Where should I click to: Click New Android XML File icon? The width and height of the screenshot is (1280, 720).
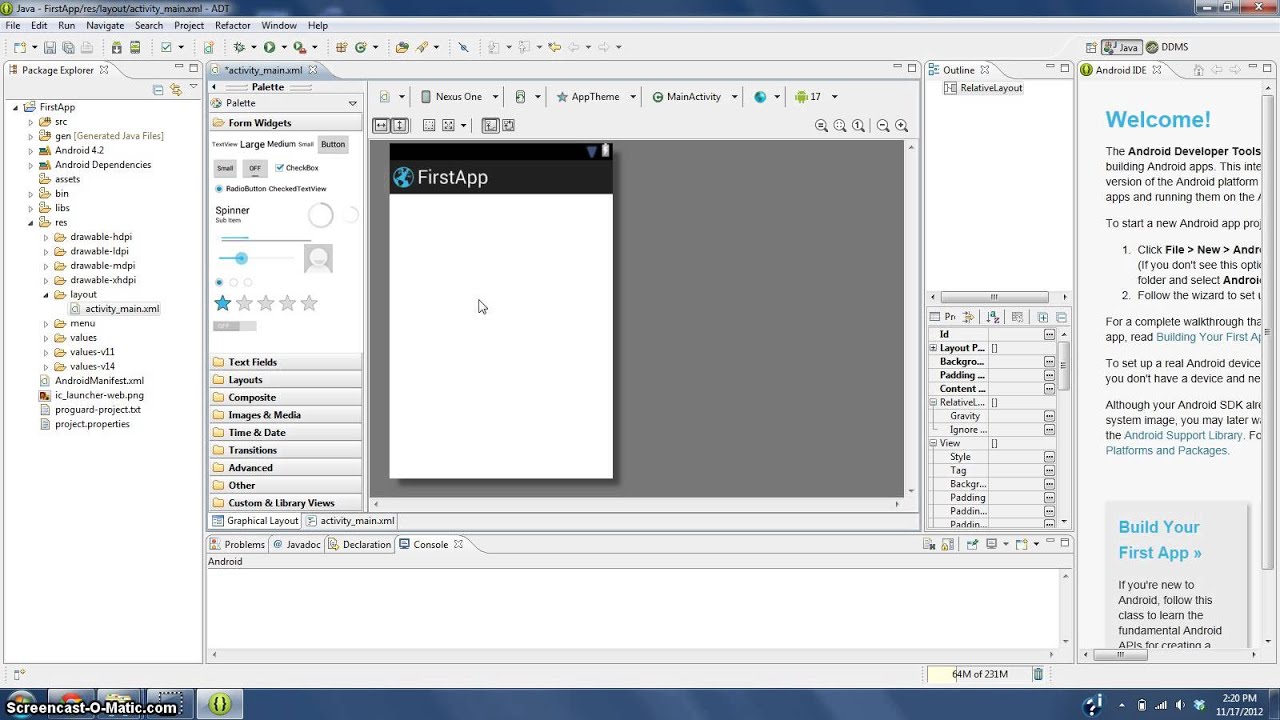[x=209, y=47]
